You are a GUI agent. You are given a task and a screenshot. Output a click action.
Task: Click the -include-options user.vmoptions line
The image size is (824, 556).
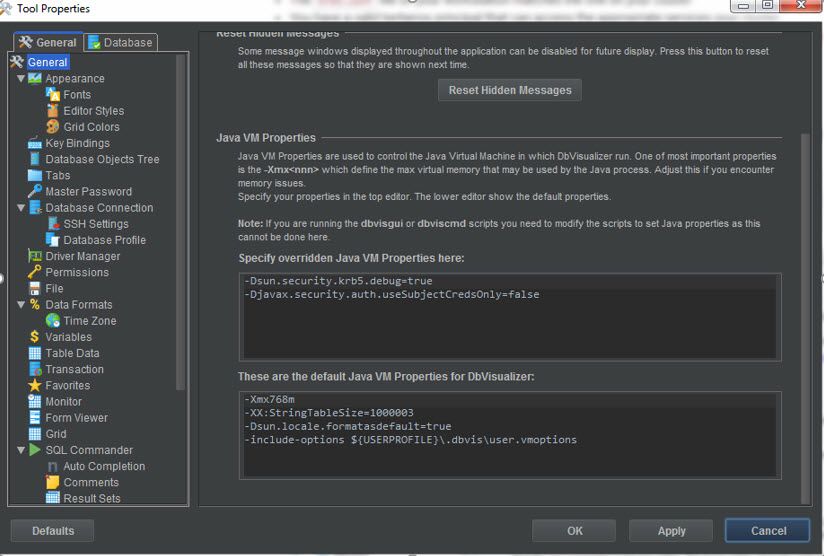(x=410, y=439)
